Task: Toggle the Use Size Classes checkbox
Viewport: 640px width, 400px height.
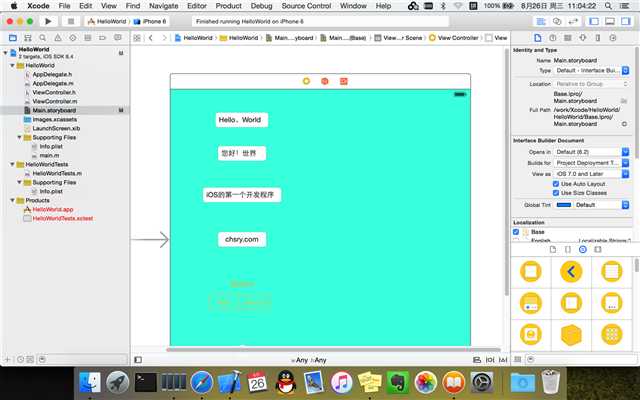Action: [556, 193]
